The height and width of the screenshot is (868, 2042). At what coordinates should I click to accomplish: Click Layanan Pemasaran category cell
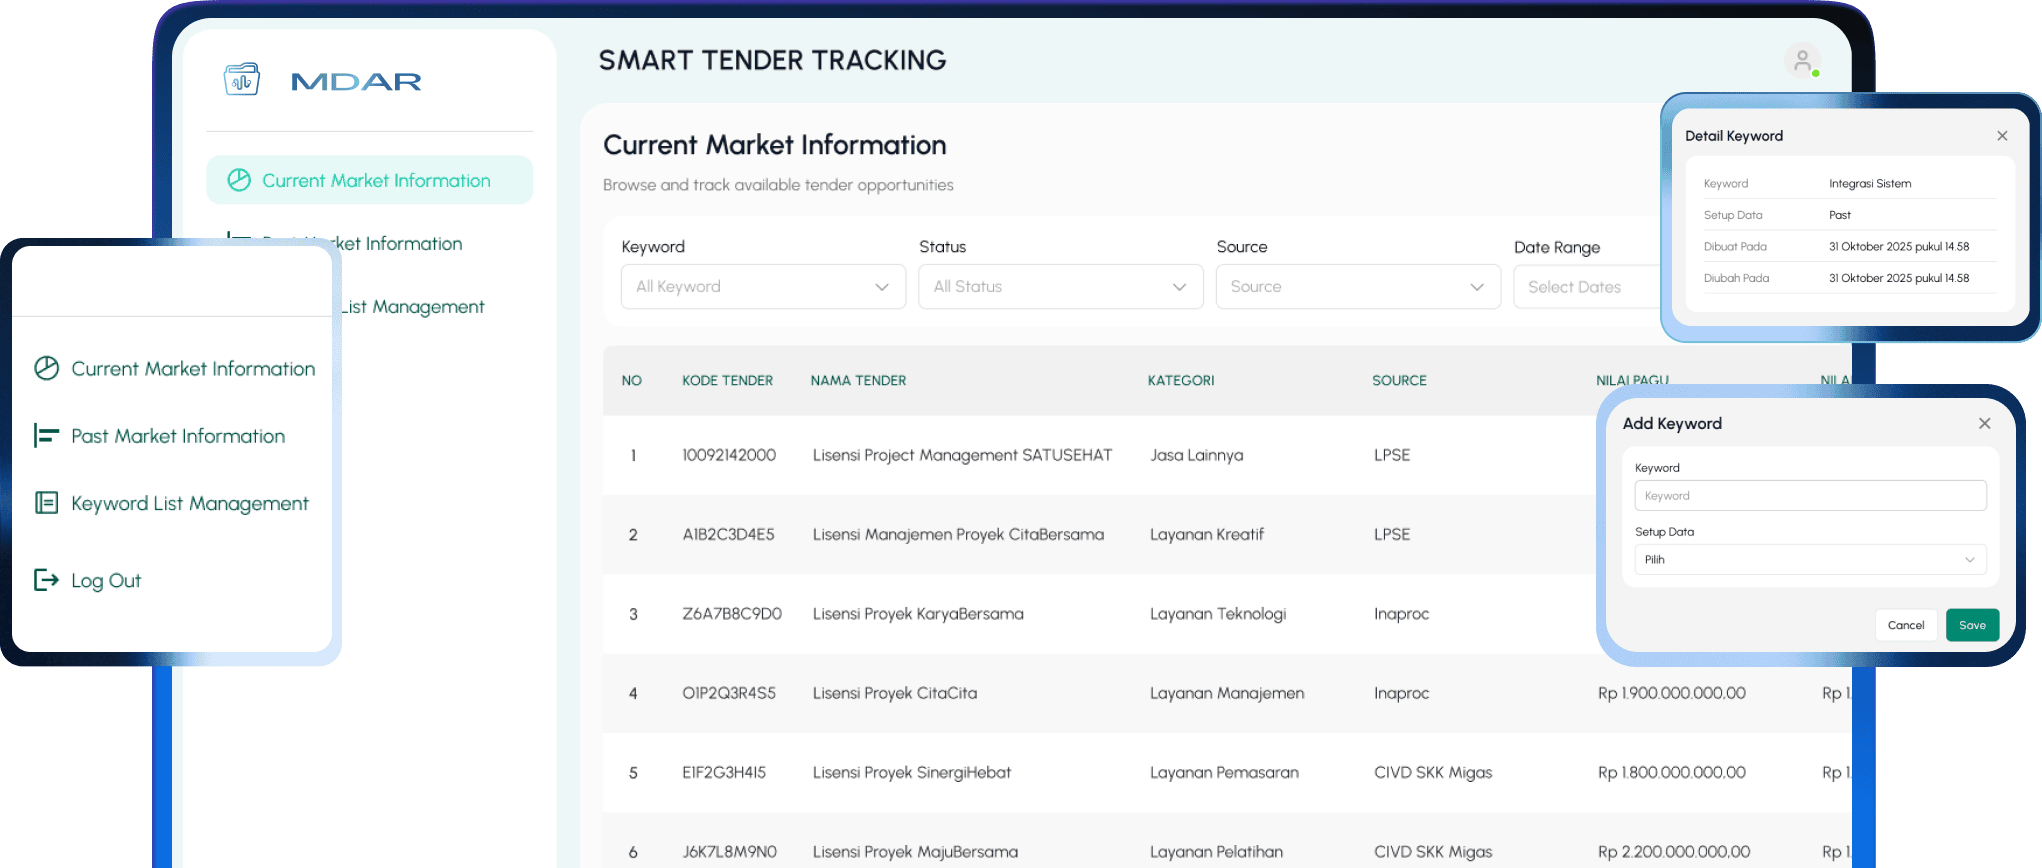pos(1224,773)
